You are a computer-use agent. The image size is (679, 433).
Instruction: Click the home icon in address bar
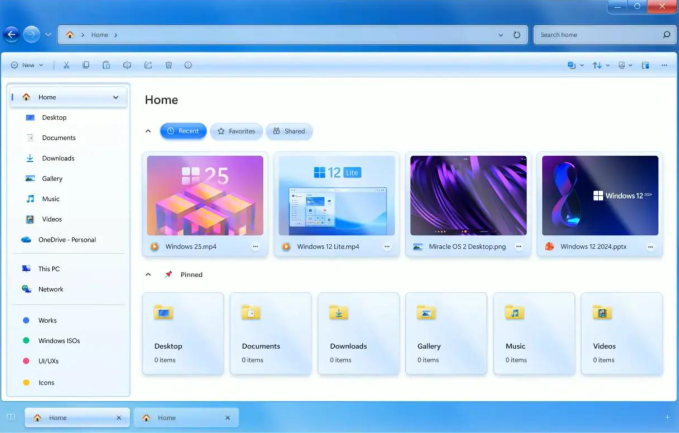(70, 35)
